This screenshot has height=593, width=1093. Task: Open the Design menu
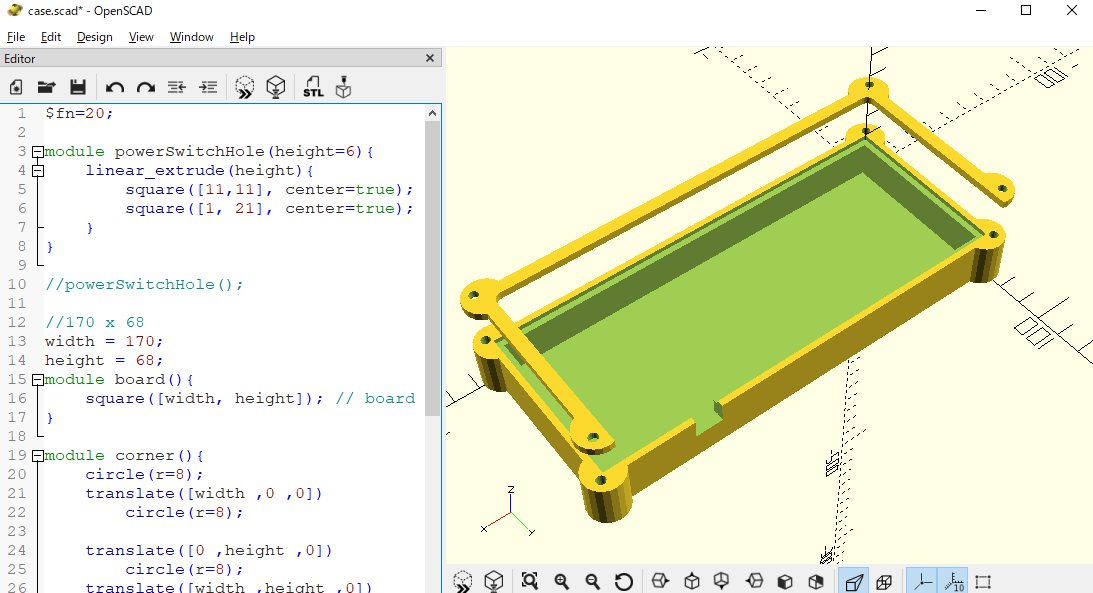(x=95, y=37)
